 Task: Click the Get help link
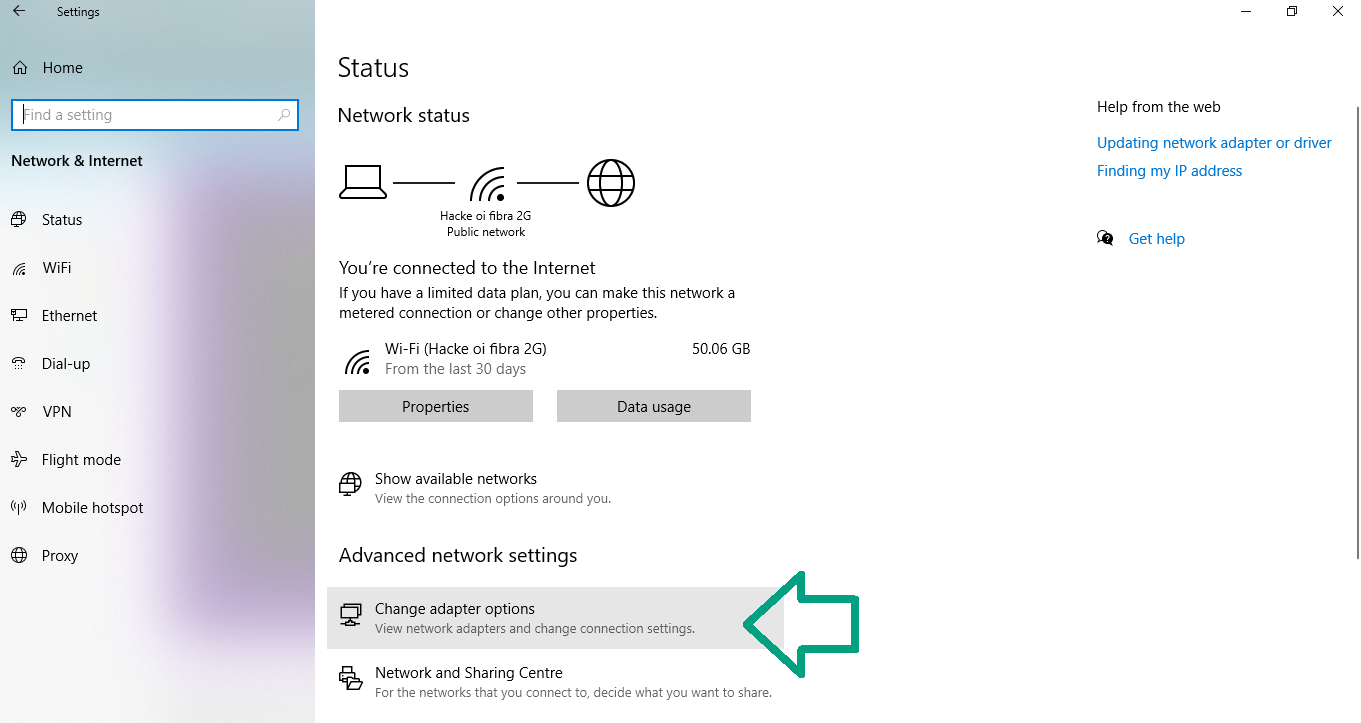coord(1156,239)
